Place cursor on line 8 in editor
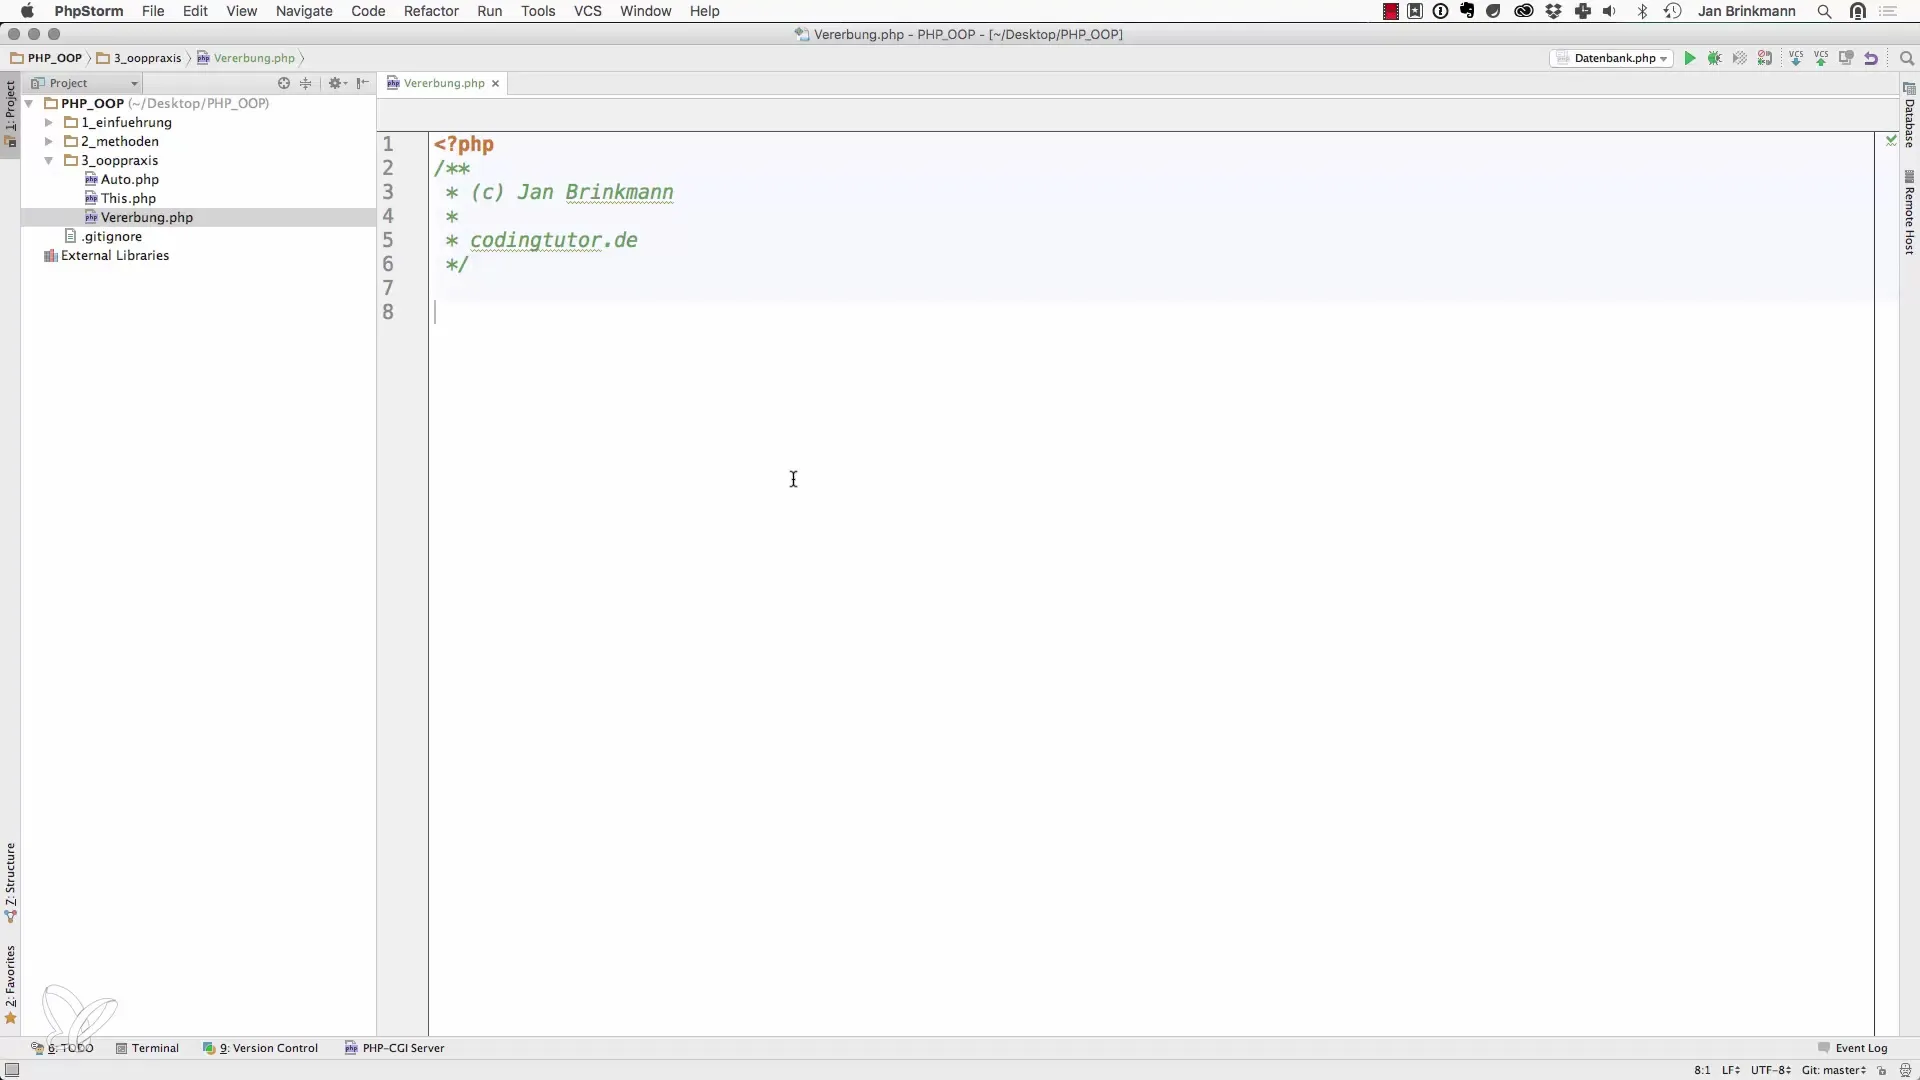 click(1150, 312)
